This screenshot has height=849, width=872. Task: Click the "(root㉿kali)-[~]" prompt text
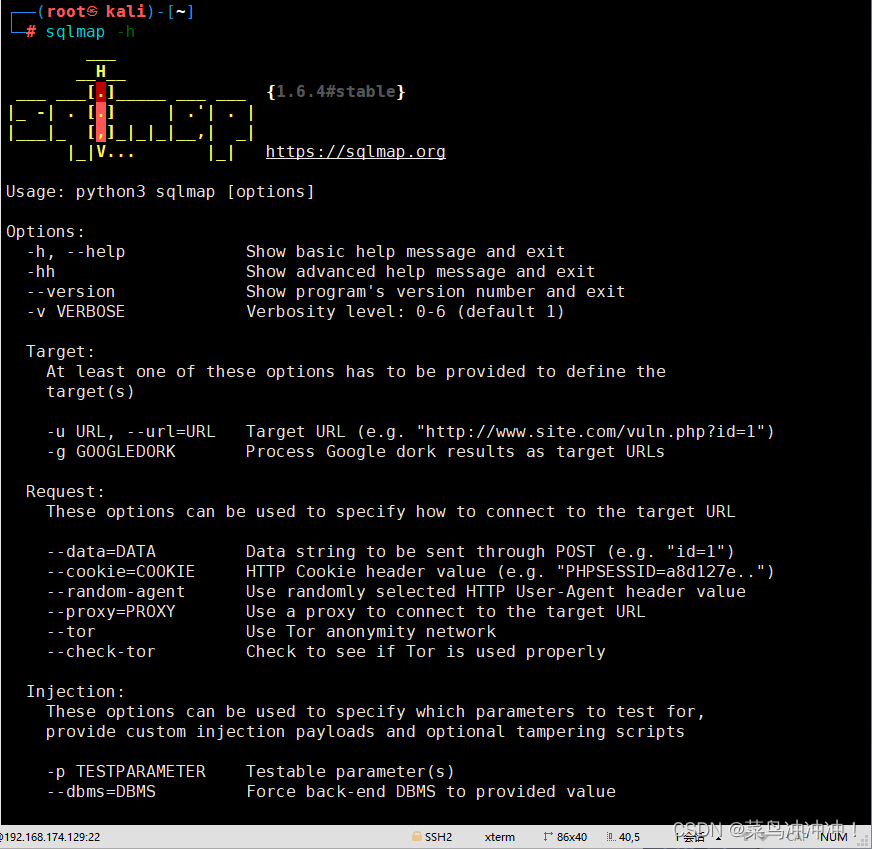point(115,12)
